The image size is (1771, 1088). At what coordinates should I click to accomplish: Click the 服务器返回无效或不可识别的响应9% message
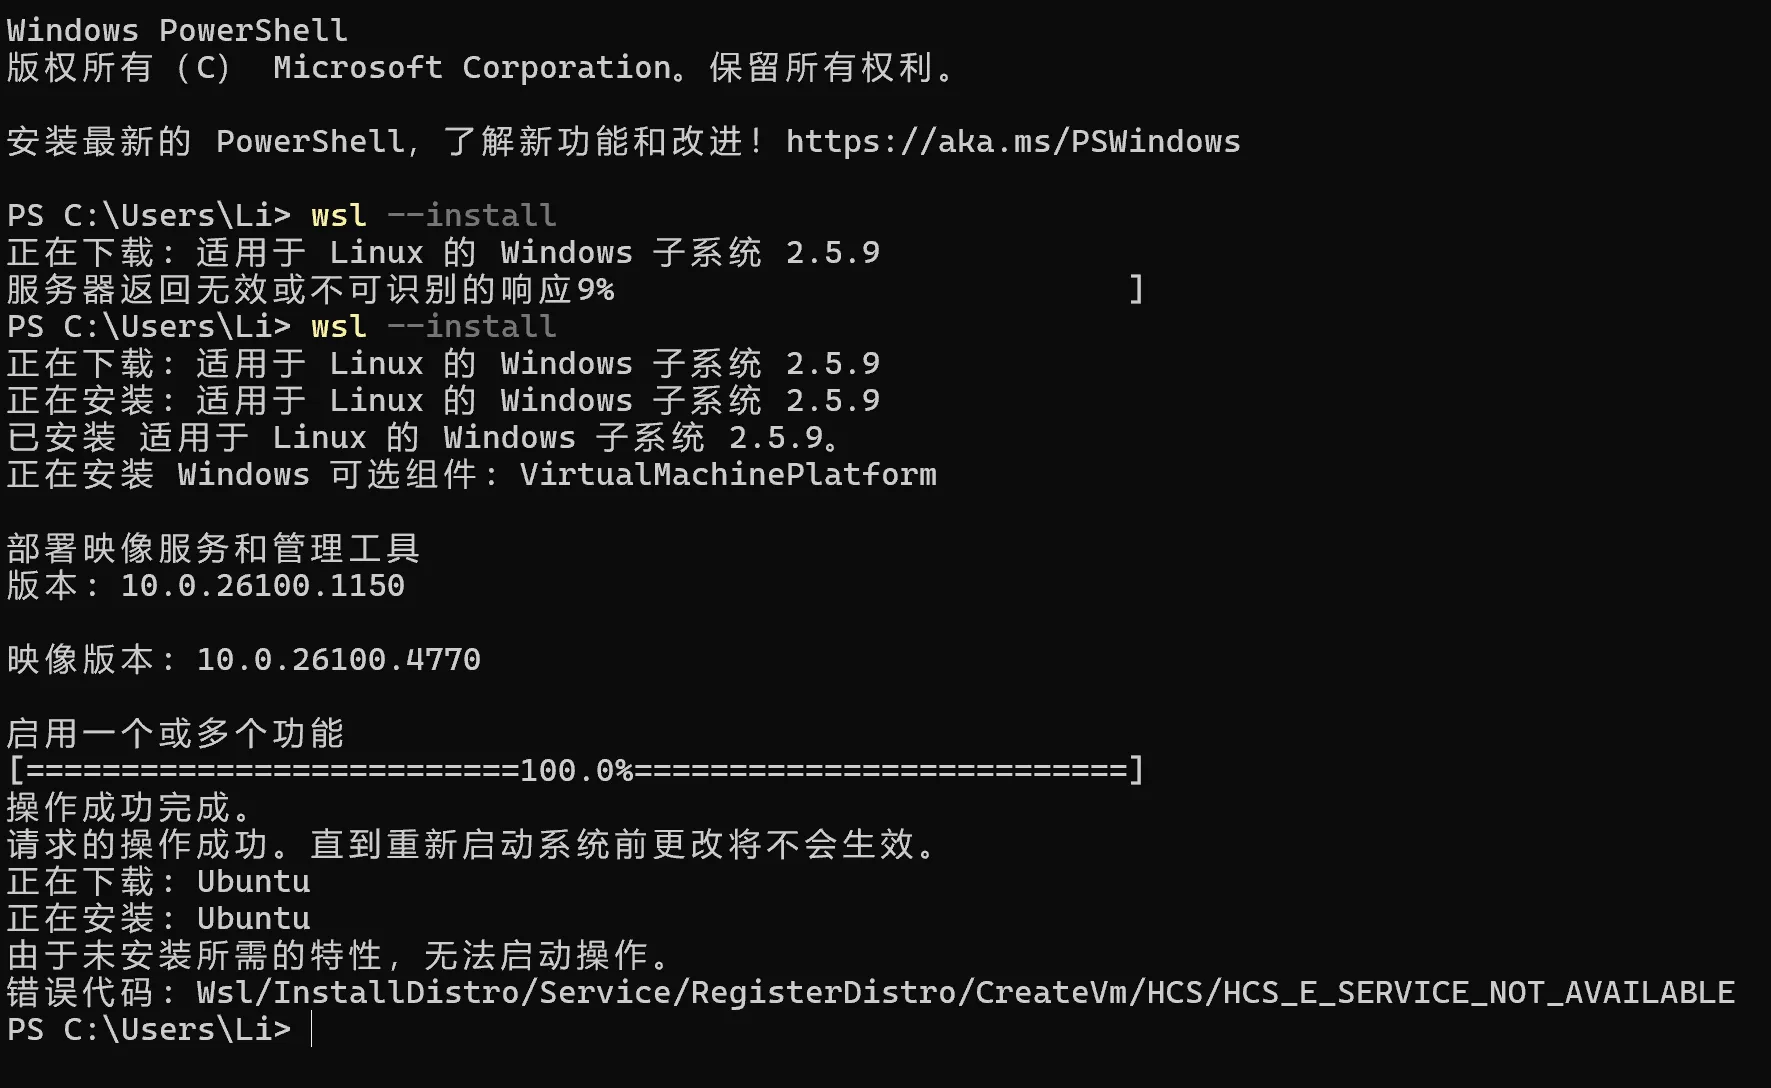[310, 290]
